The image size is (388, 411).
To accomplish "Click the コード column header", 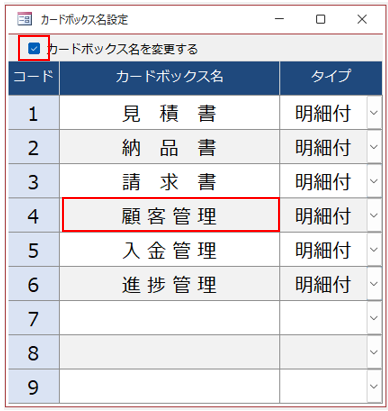I will [x=34, y=78].
